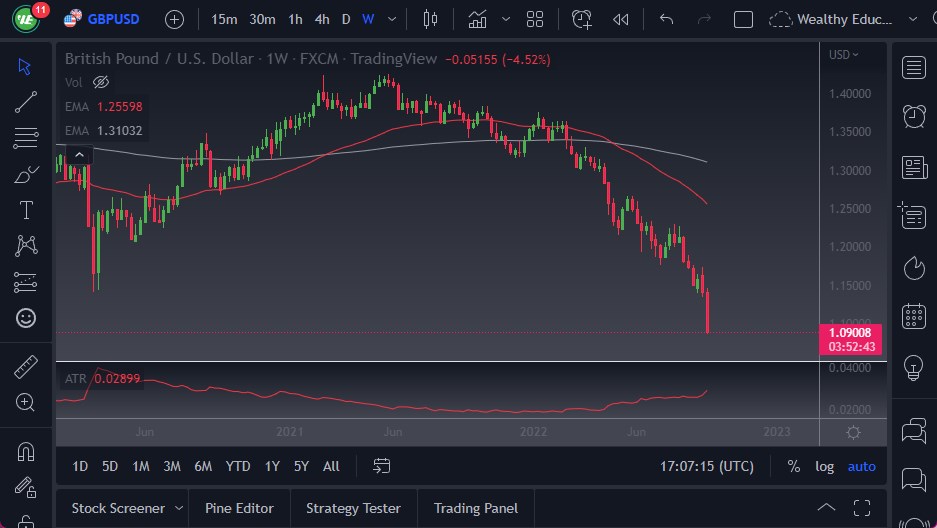The image size is (937, 528).
Task: Click the replay rewind icon
Action: (x=621, y=19)
